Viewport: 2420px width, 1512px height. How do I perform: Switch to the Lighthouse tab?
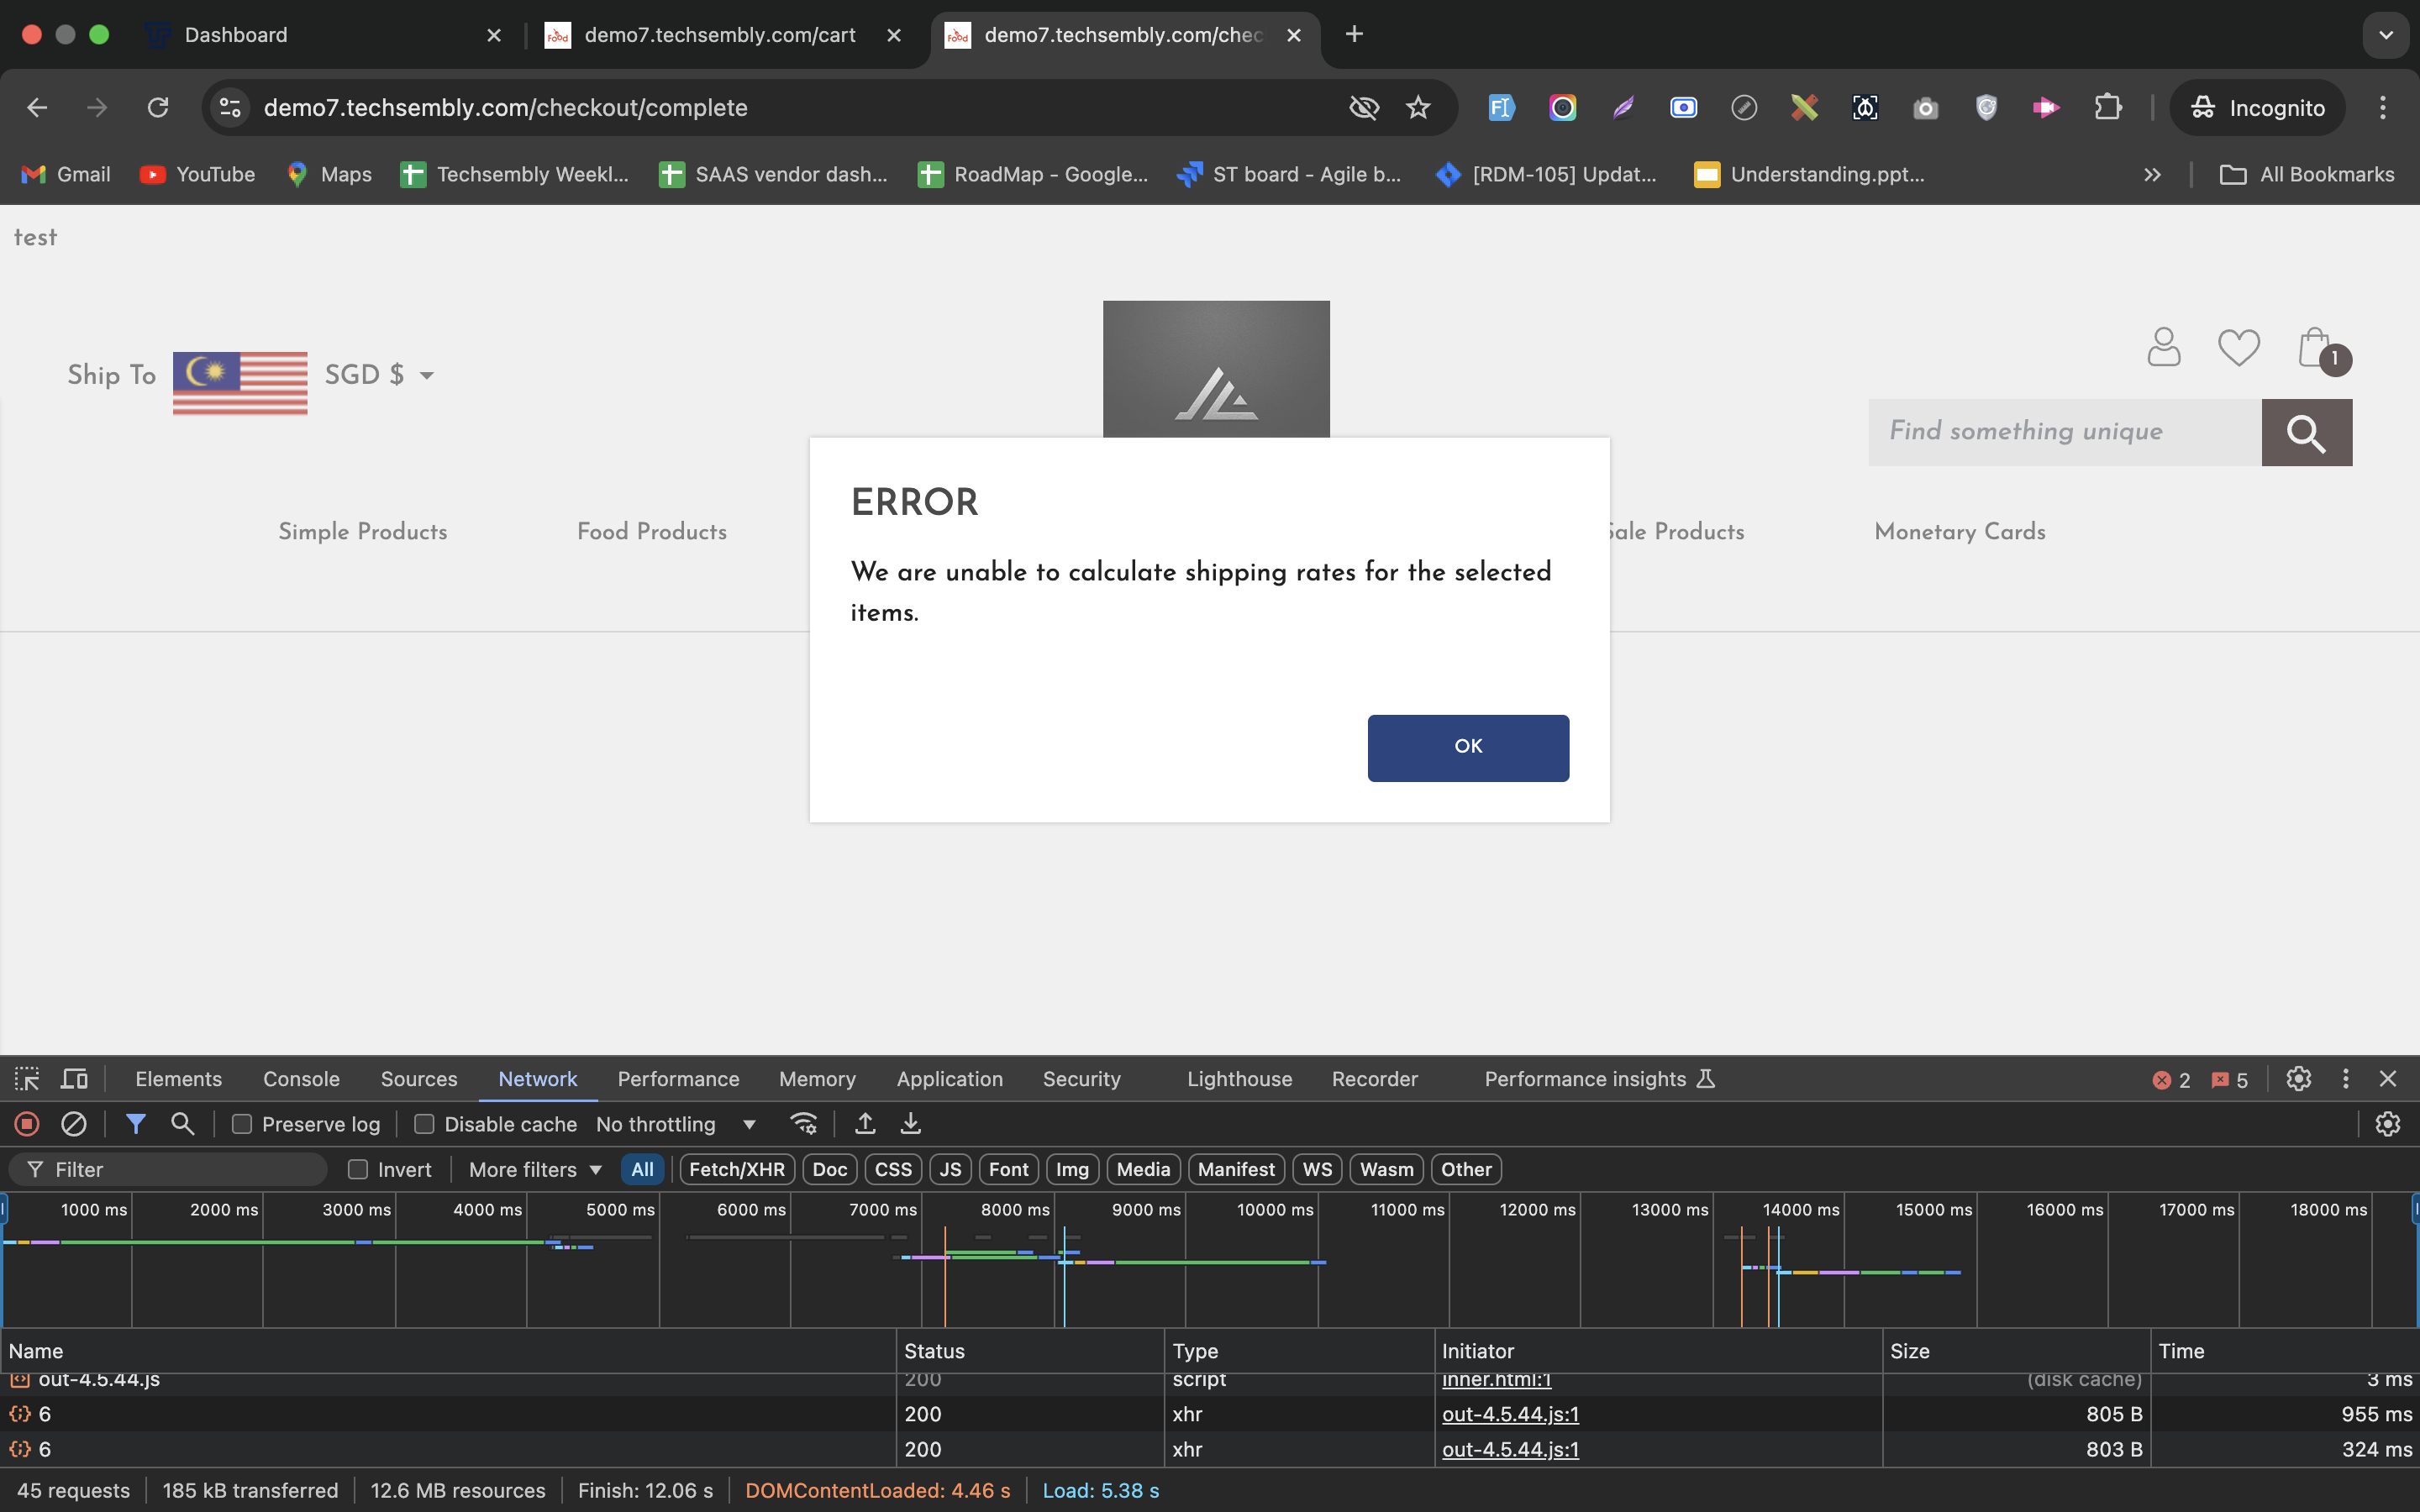coord(1239,1079)
